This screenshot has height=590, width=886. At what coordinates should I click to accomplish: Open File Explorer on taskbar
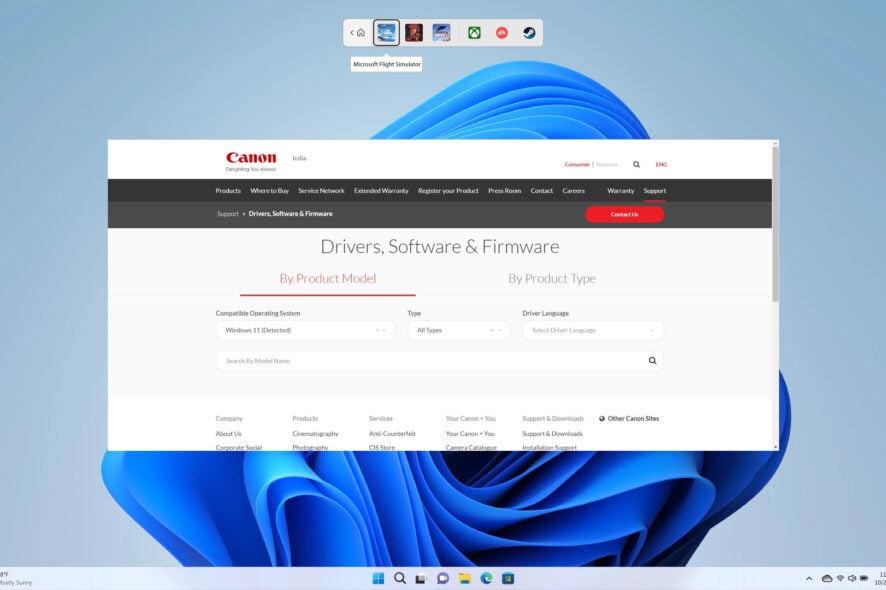pyautogui.click(x=464, y=578)
